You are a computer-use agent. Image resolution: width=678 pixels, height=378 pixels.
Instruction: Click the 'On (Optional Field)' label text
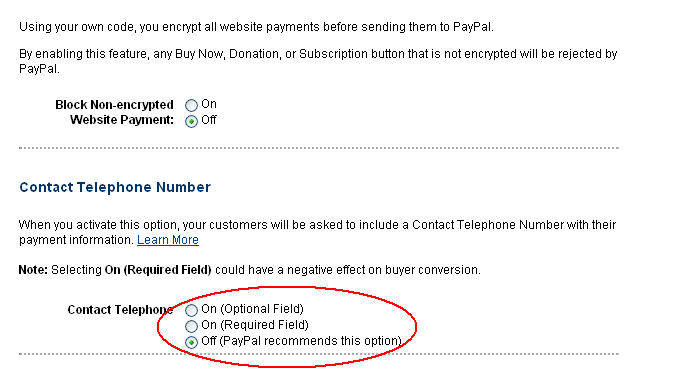[253, 309]
